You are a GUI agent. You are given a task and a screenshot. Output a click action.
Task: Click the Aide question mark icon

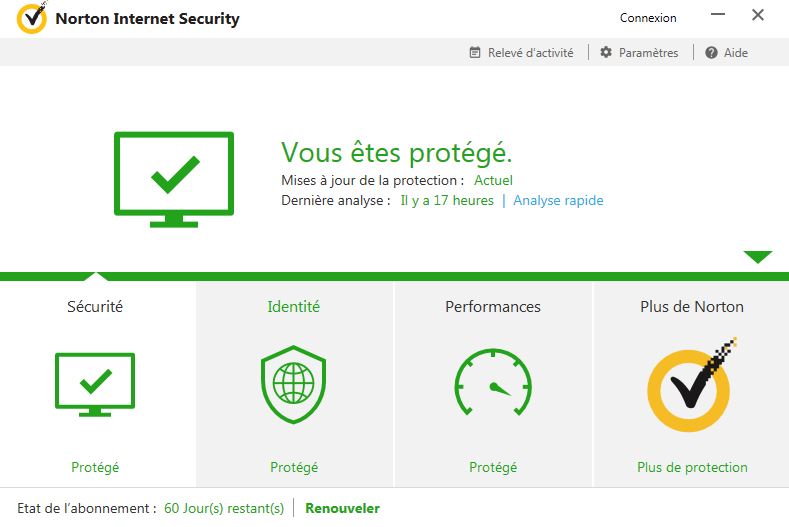(711, 52)
